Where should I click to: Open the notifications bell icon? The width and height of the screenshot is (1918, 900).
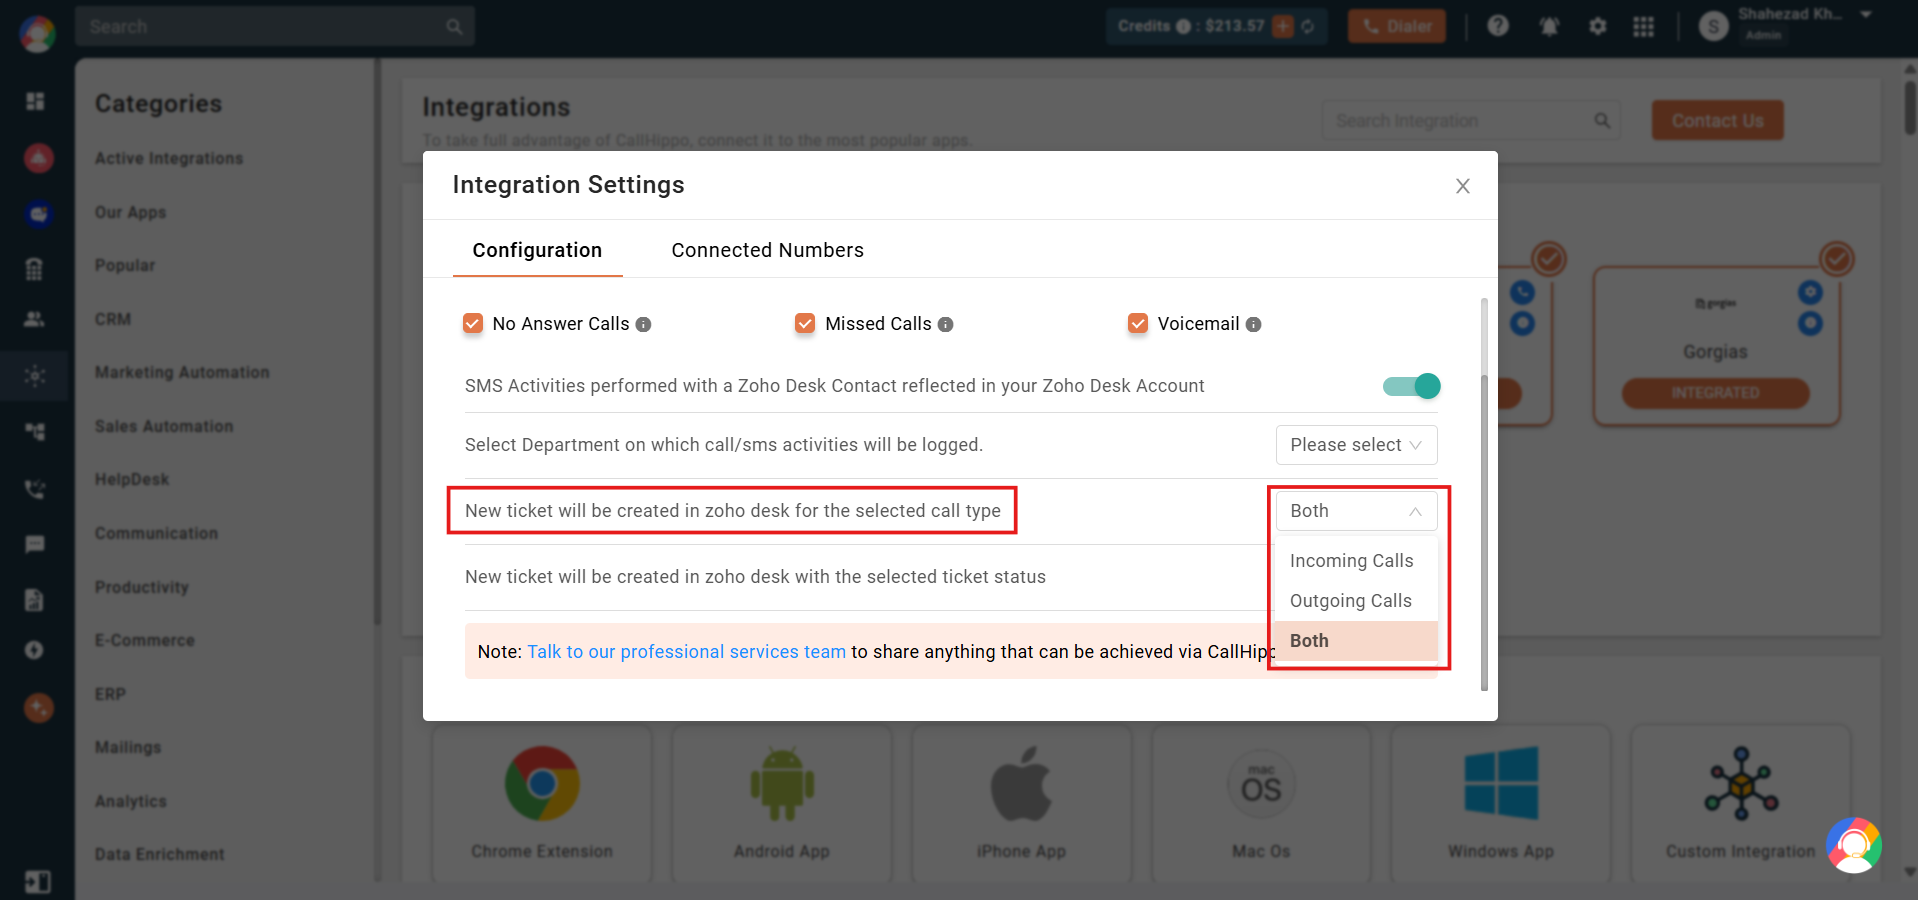click(1549, 26)
